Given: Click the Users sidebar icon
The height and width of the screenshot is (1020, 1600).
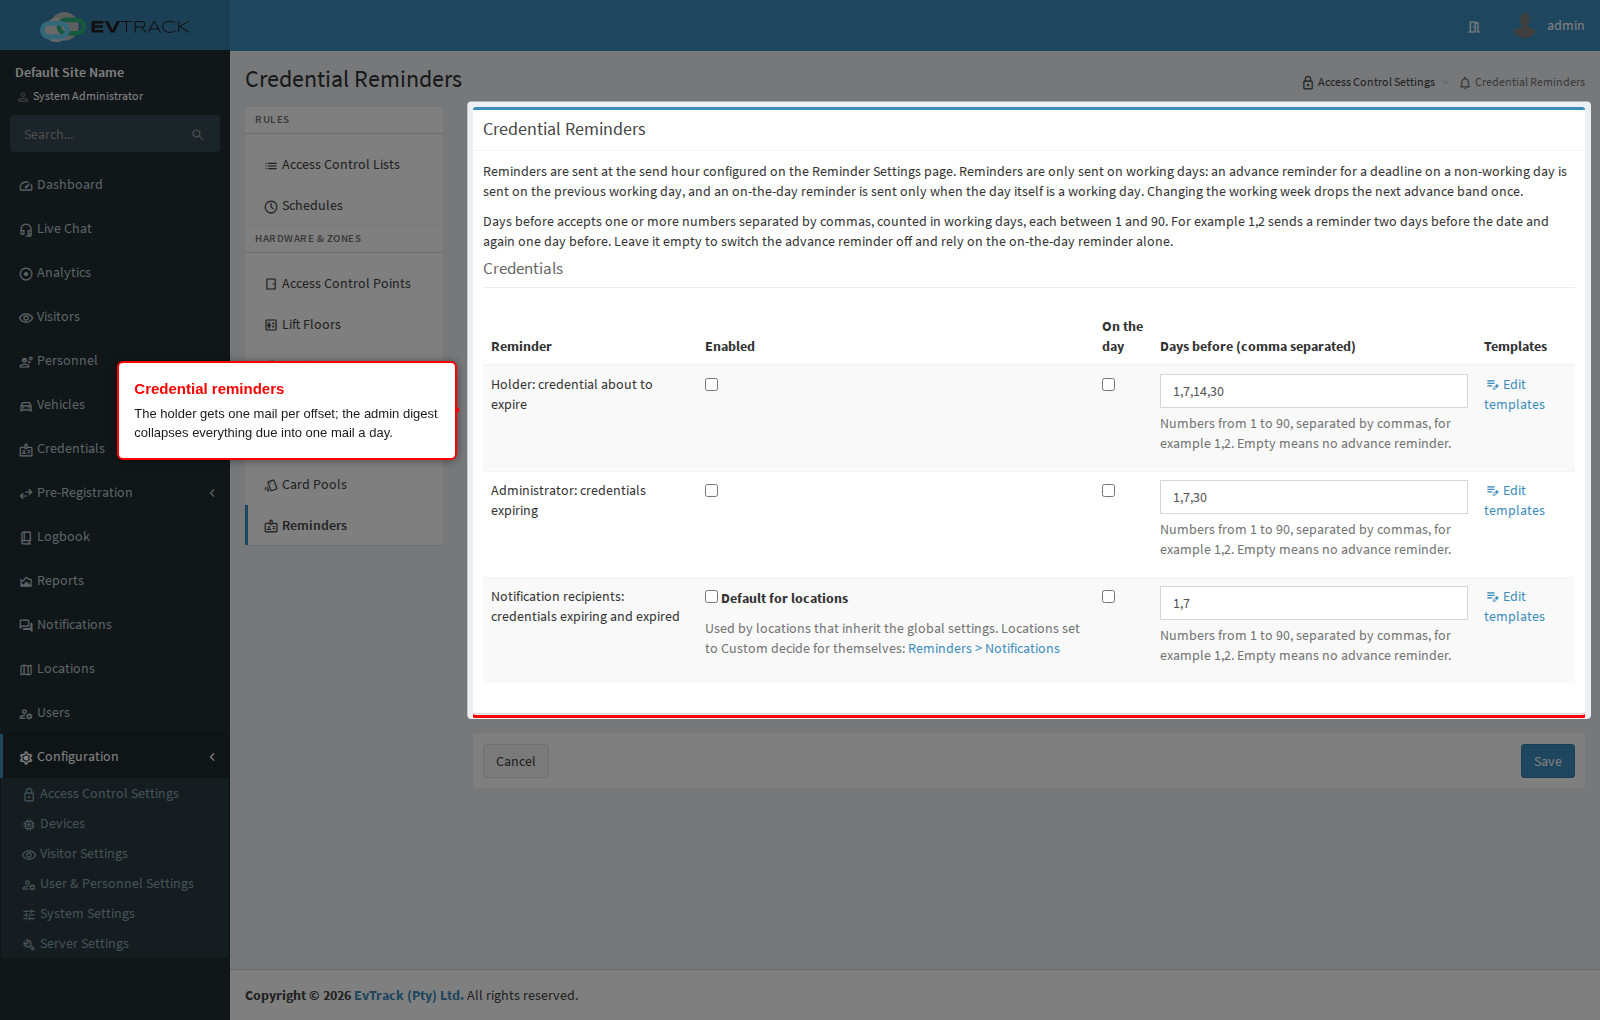Looking at the screenshot, I should click(26, 714).
